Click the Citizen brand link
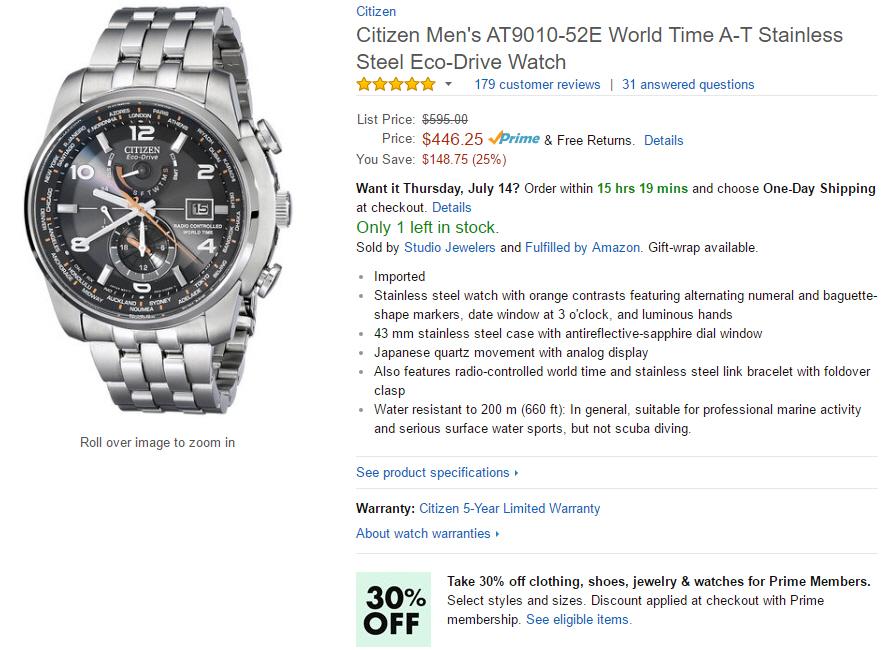 pyautogui.click(x=376, y=12)
